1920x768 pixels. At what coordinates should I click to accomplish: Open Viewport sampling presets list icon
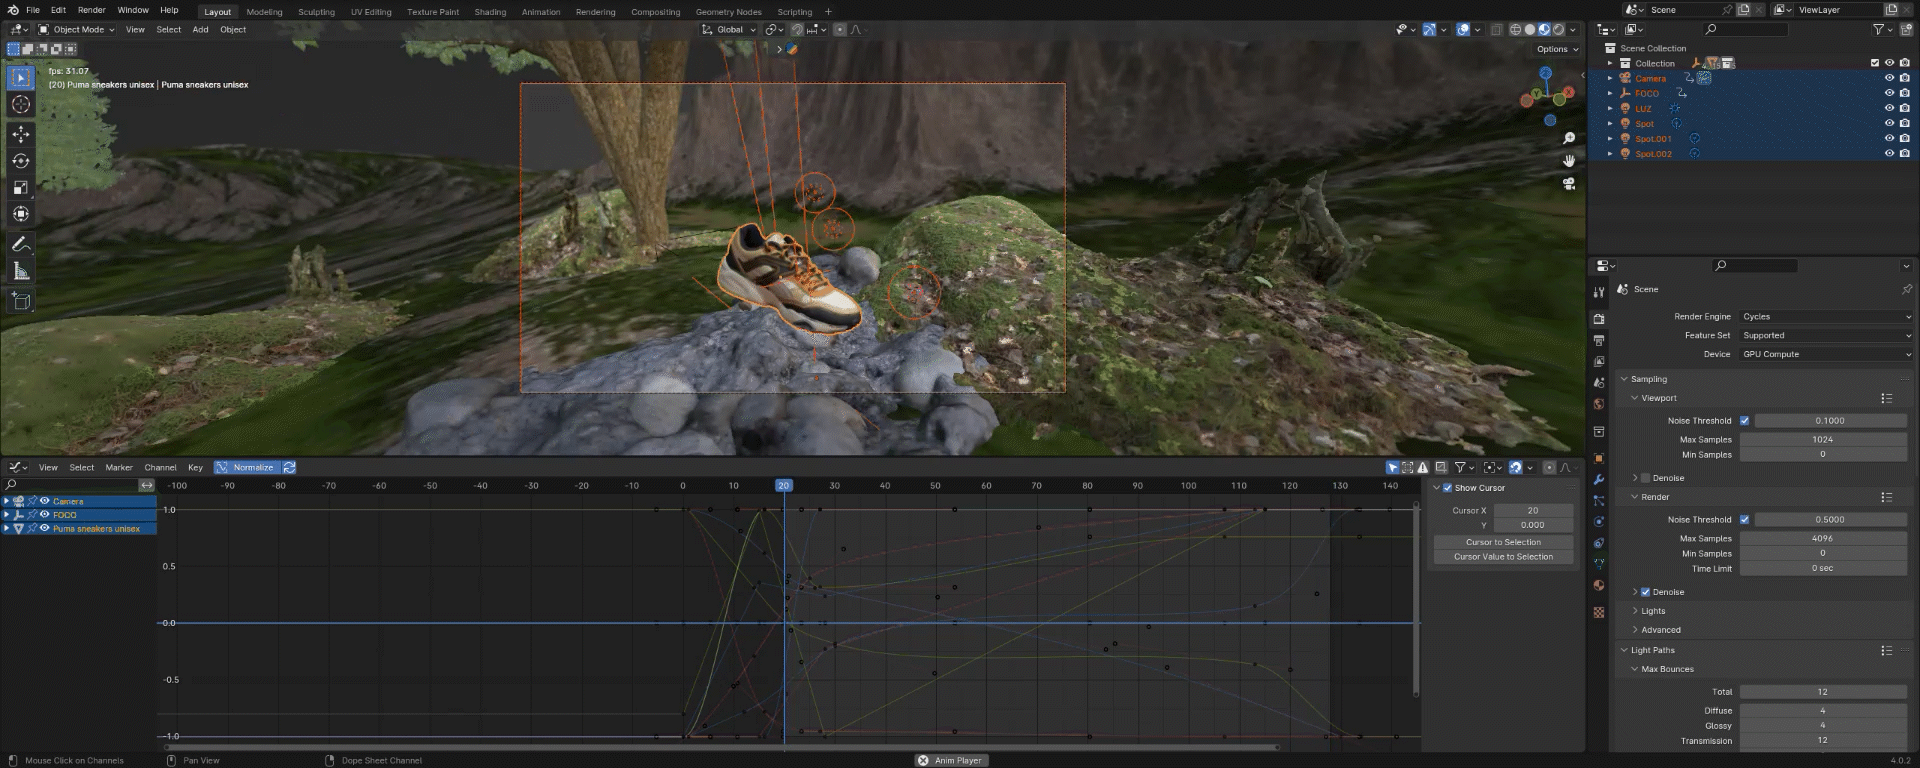click(x=1886, y=398)
